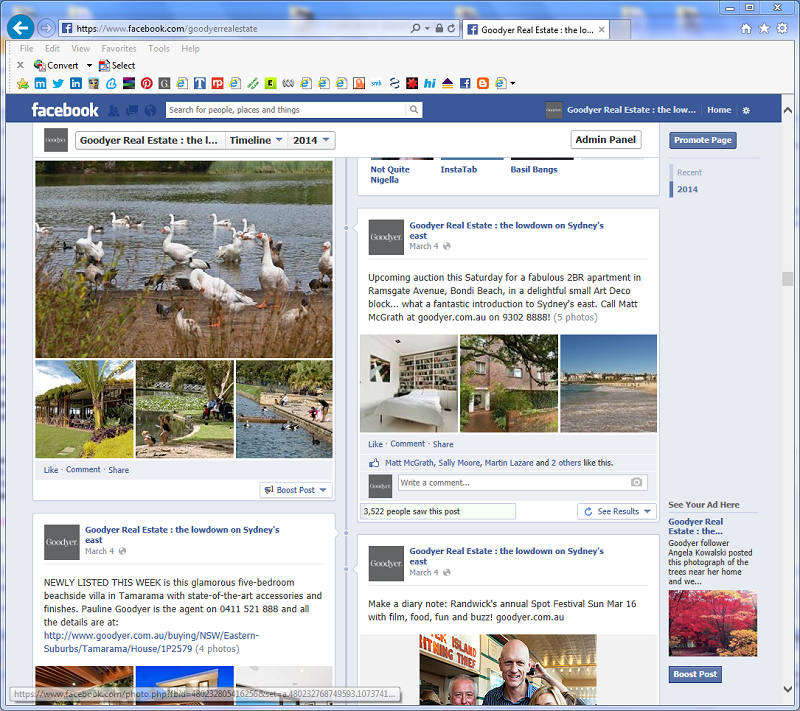The image size is (800, 711).
Task: Open Facebook friend requests icon
Action: click(x=113, y=110)
